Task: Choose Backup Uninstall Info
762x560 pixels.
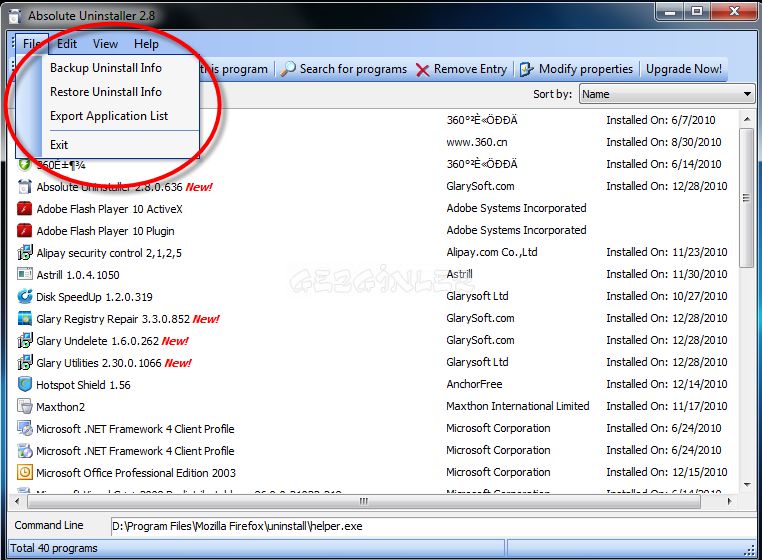Action: click(x=106, y=68)
